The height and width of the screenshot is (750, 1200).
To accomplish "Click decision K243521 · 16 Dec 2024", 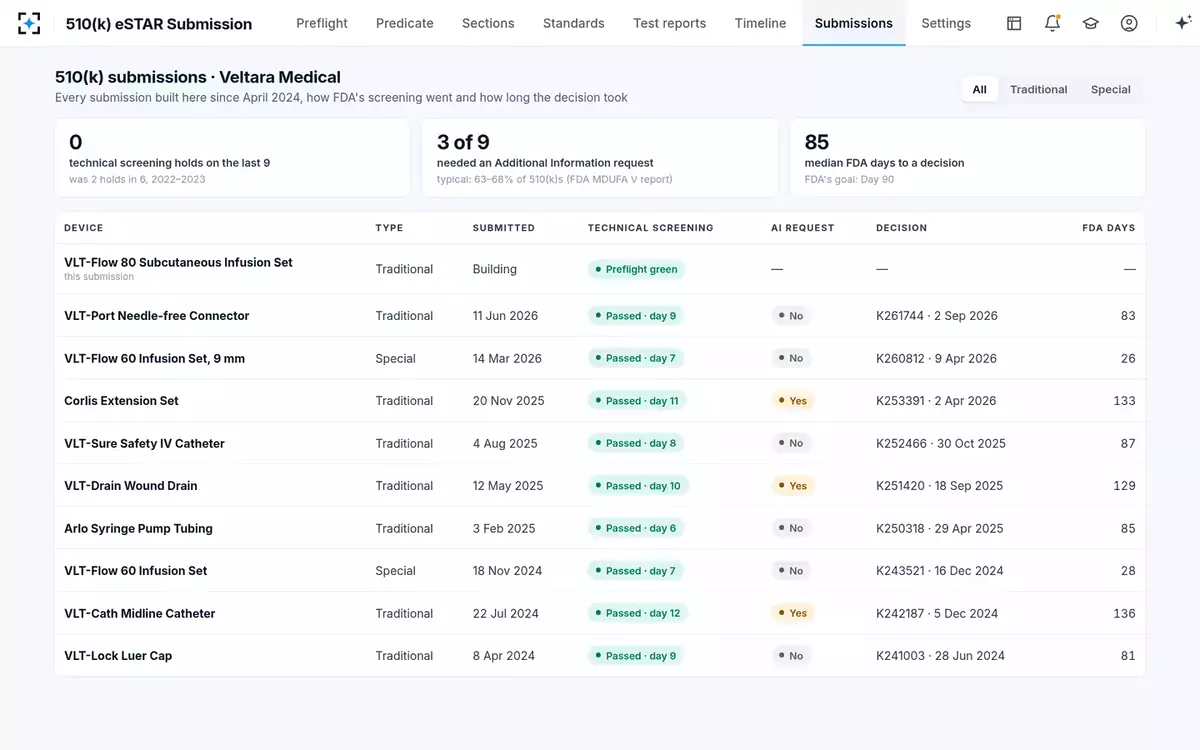I will (940, 571).
